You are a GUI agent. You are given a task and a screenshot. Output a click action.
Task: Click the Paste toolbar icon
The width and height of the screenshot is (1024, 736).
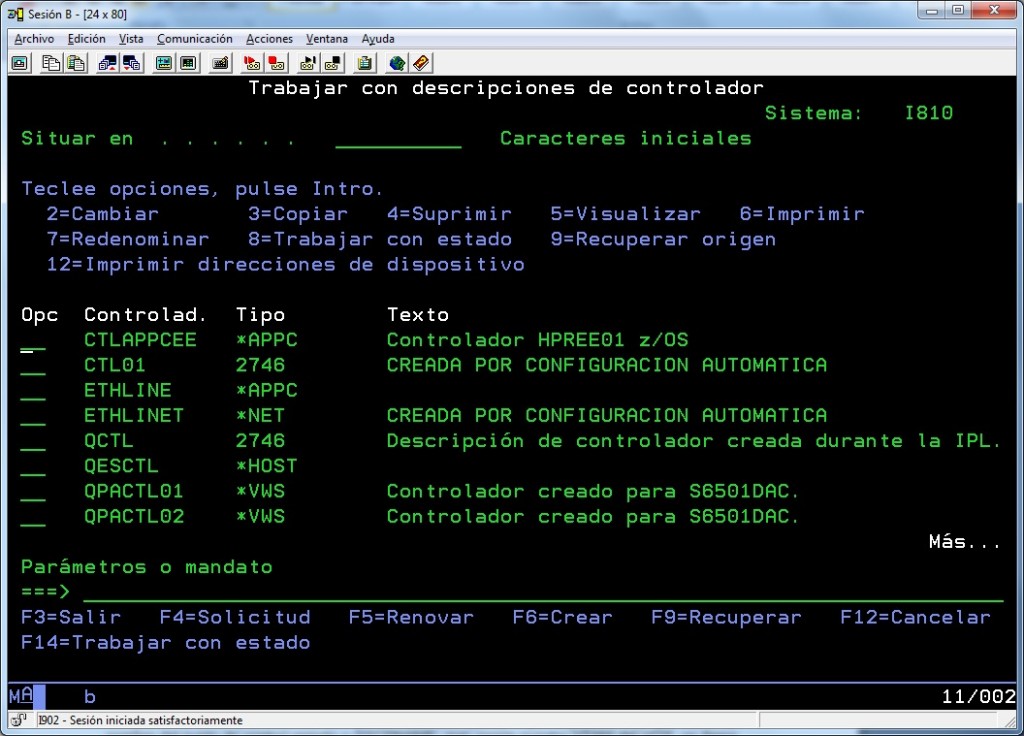click(76, 63)
